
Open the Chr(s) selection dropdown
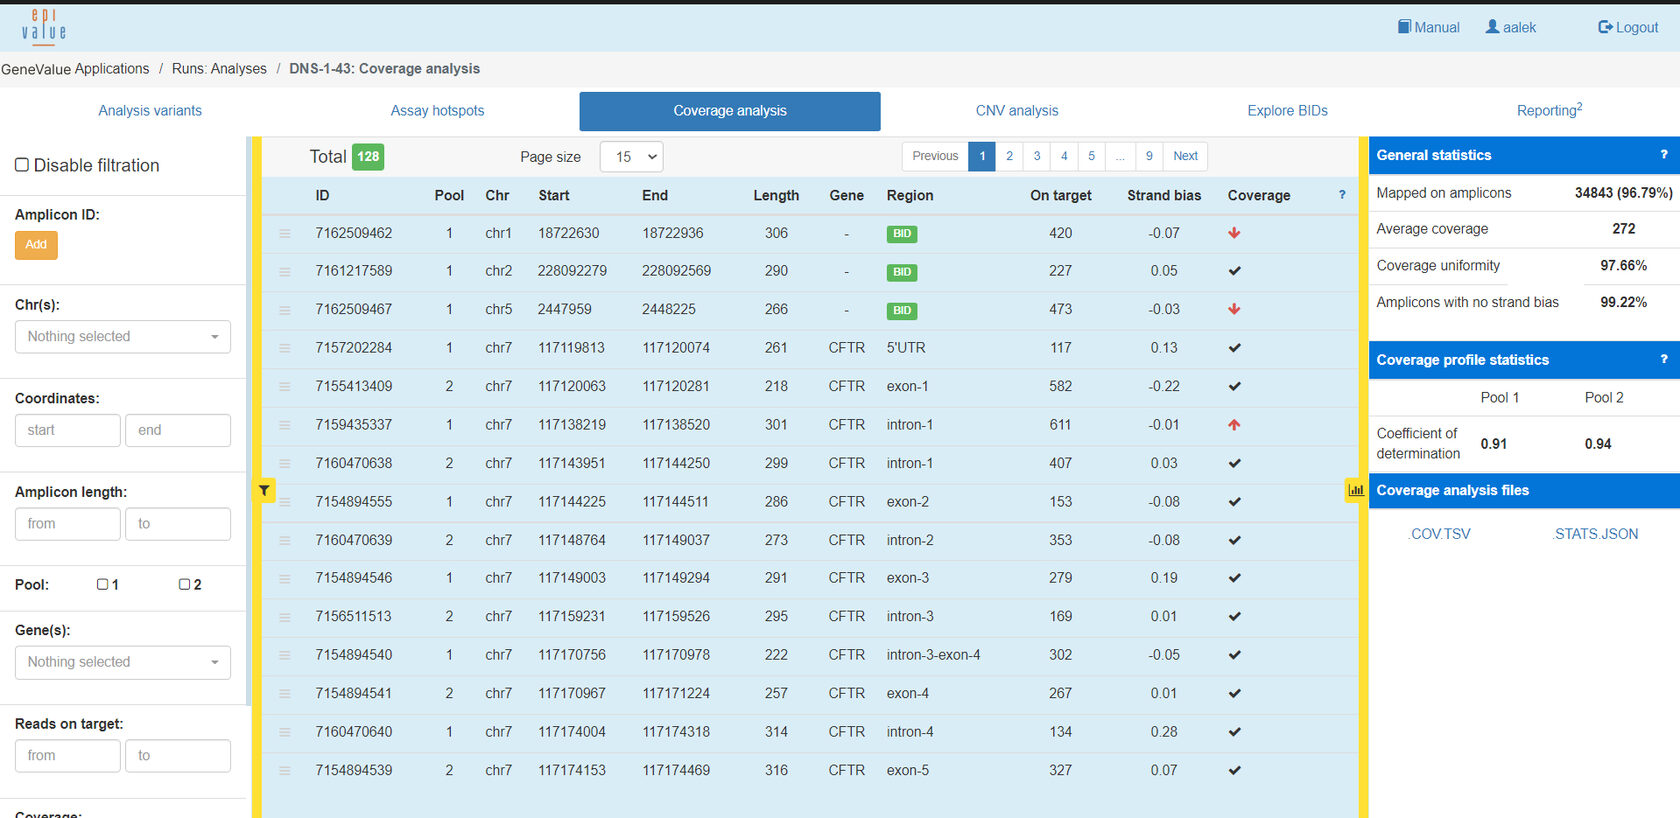[122, 337]
